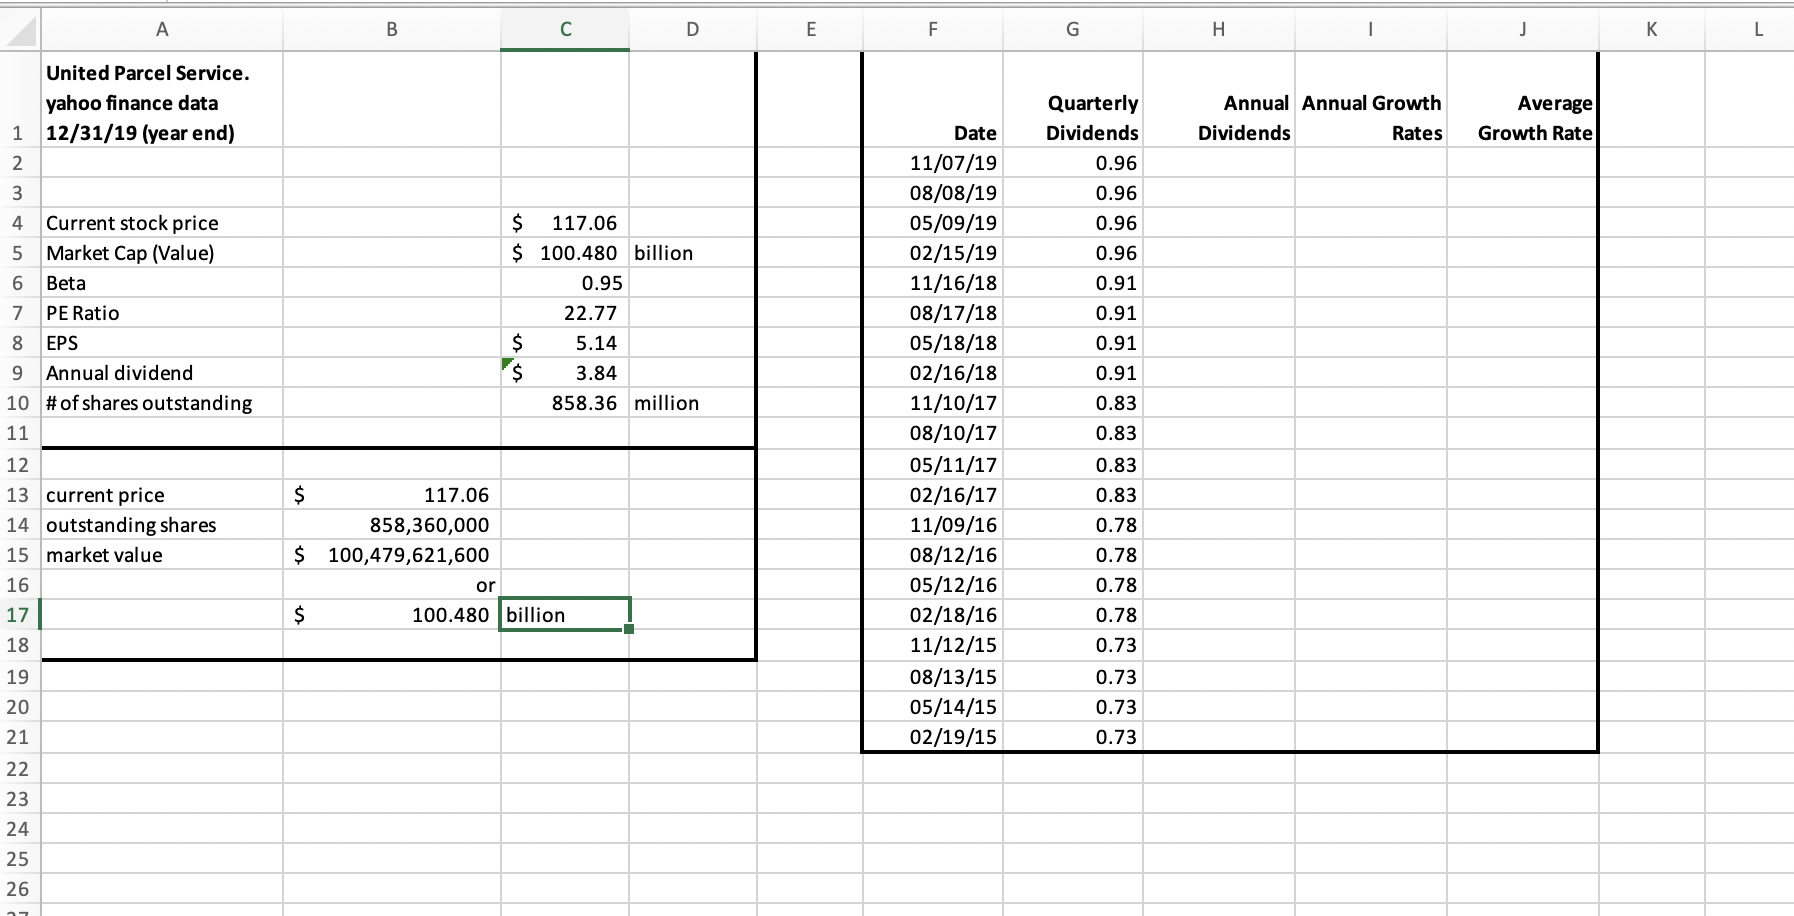This screenshot has height=916, width=1794.
Task: Click the 'Beta' label cell
Action: coord(162,283)
